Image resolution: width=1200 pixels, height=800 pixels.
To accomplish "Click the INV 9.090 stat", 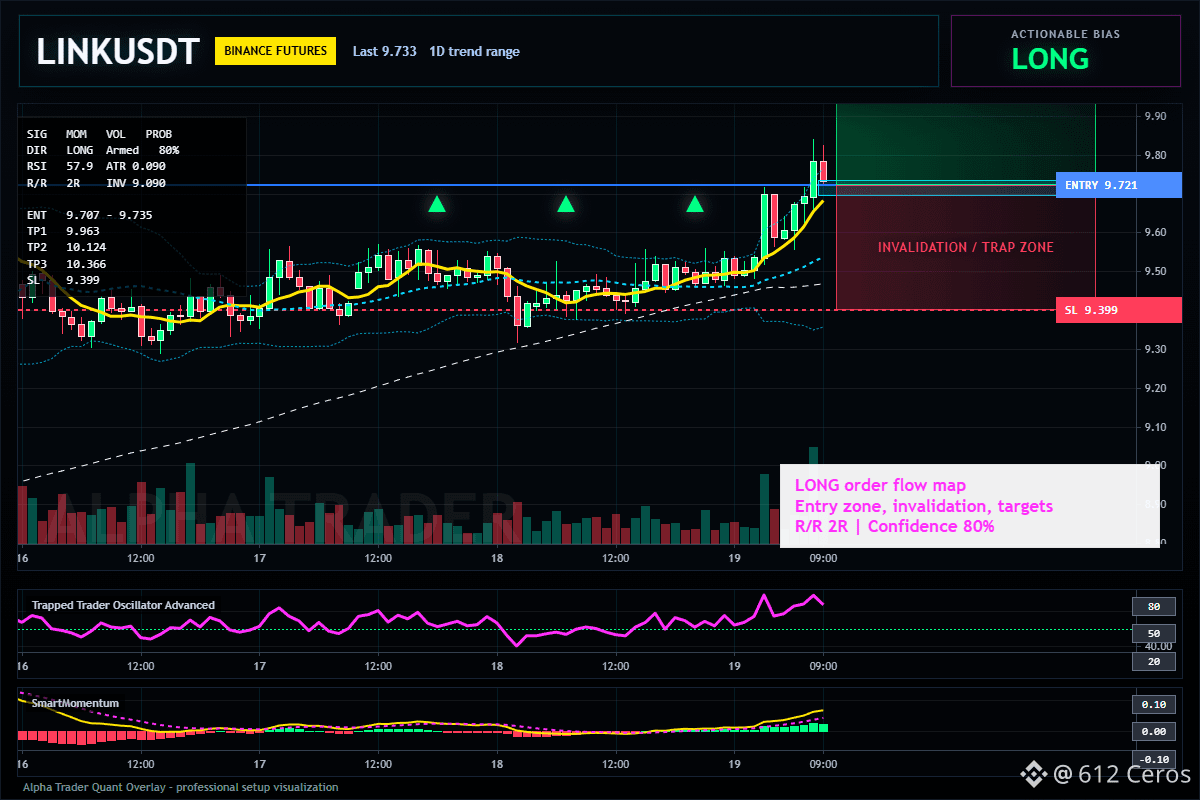I will pyautogui.click(x=136, y=183).
